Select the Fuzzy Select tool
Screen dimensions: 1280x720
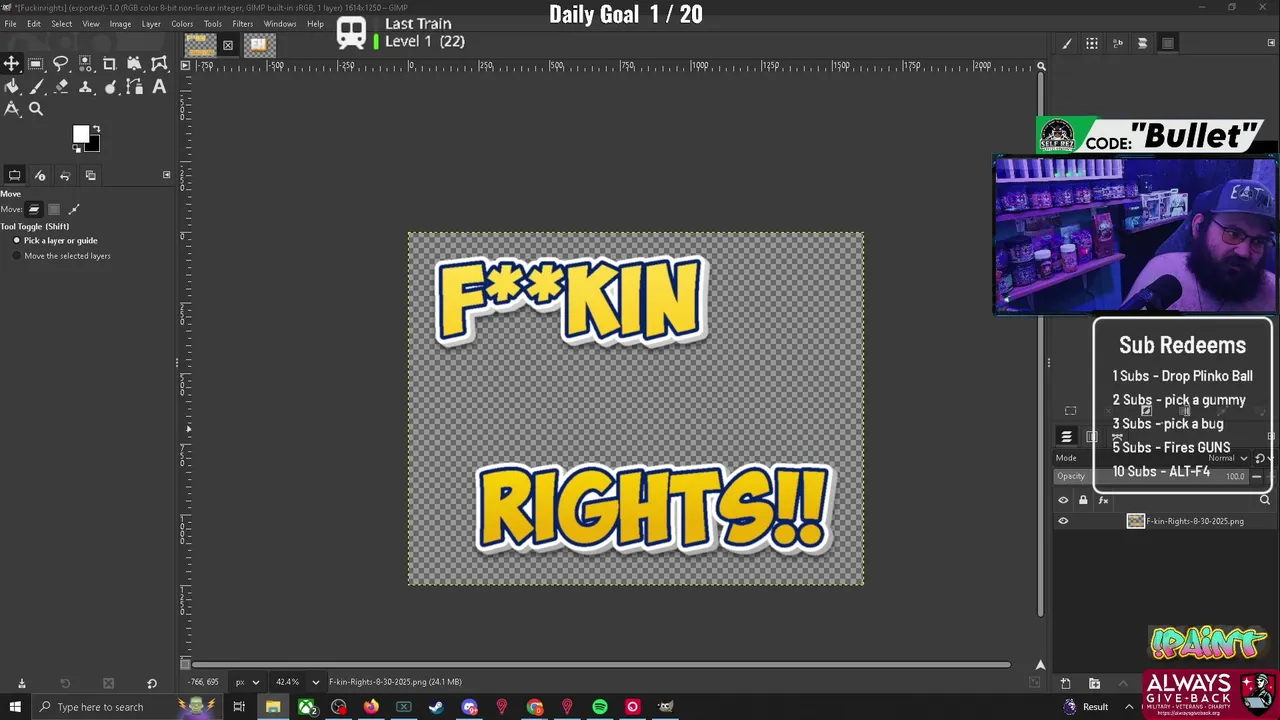coord(85,64)
